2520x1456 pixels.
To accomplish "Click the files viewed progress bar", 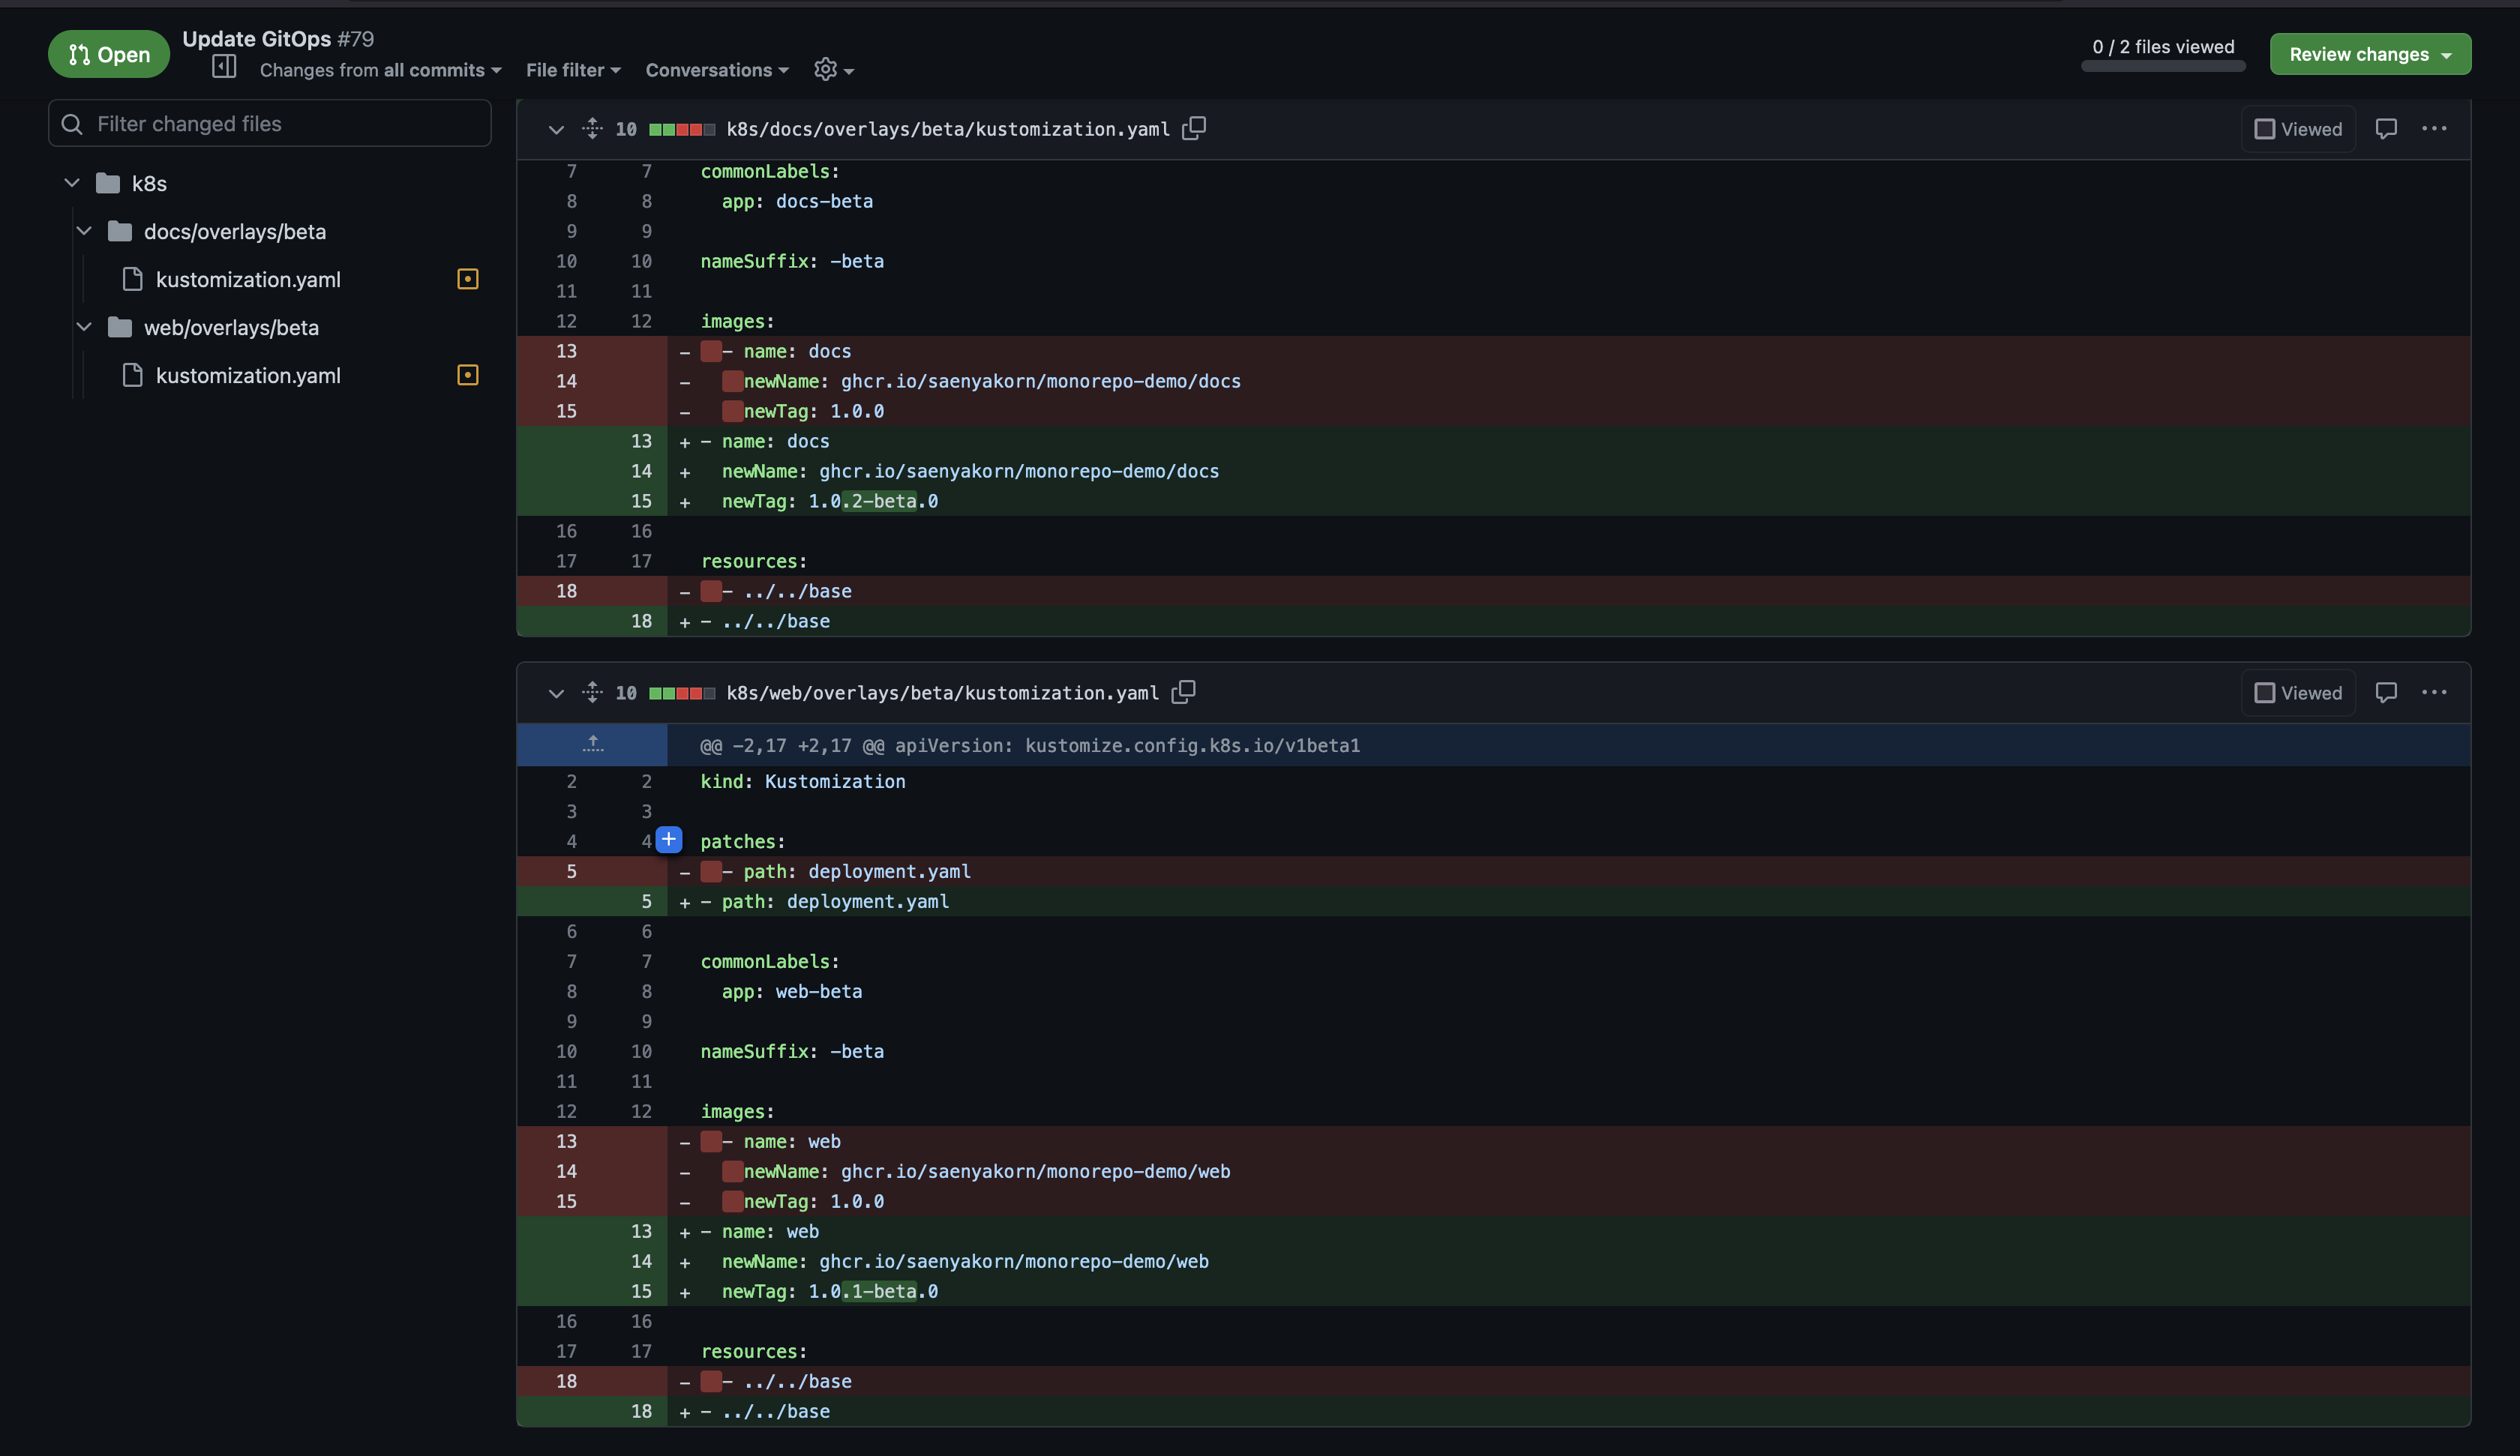I will (x=2162, y=66).
